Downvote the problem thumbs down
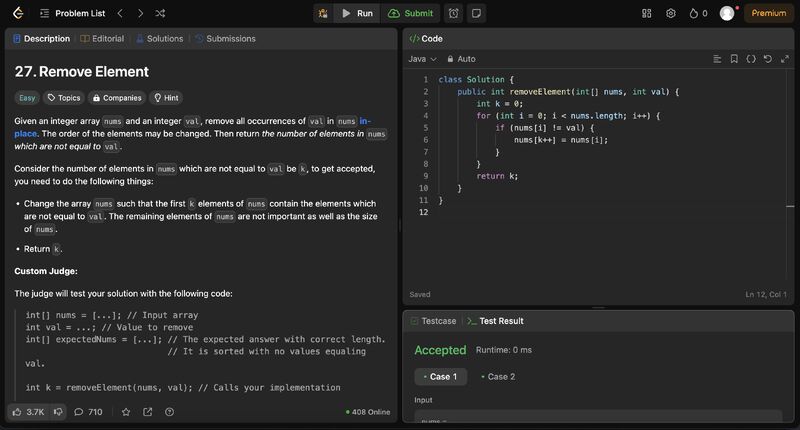Image resolution: width=800 pixels, height=430 pixels. click(58, 412)
